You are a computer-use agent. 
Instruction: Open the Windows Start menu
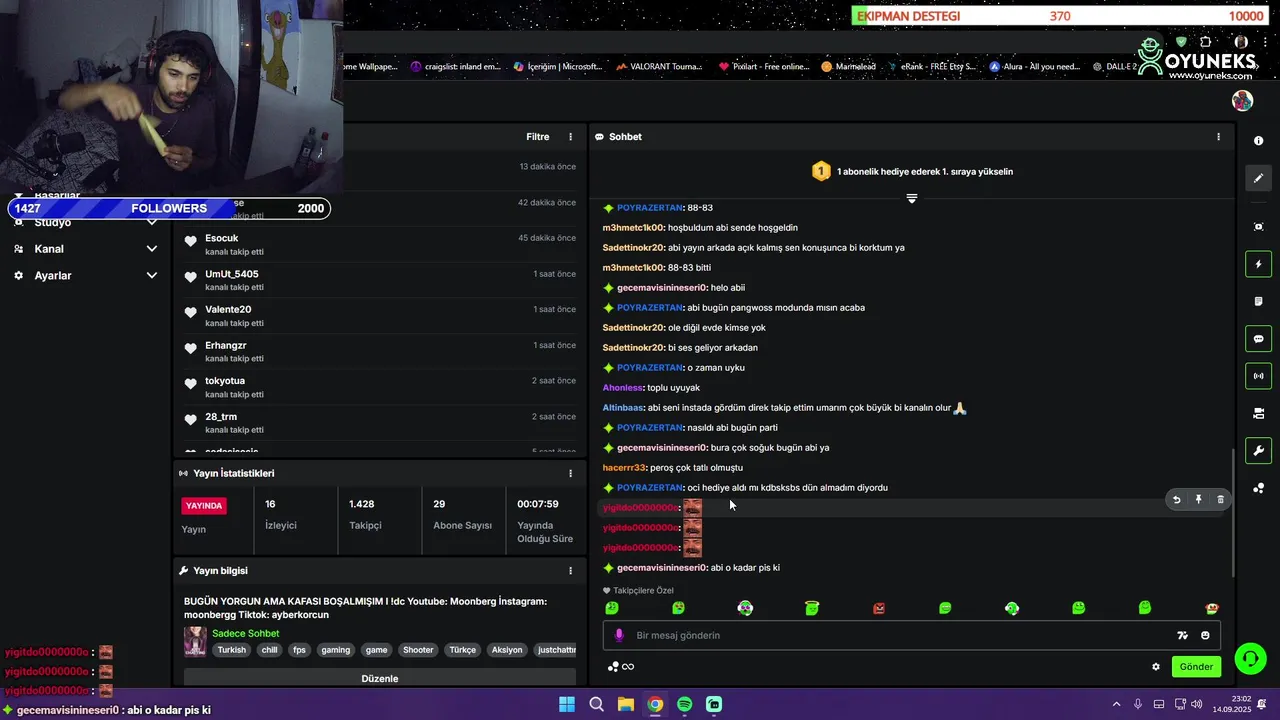(x=567, y=704)
